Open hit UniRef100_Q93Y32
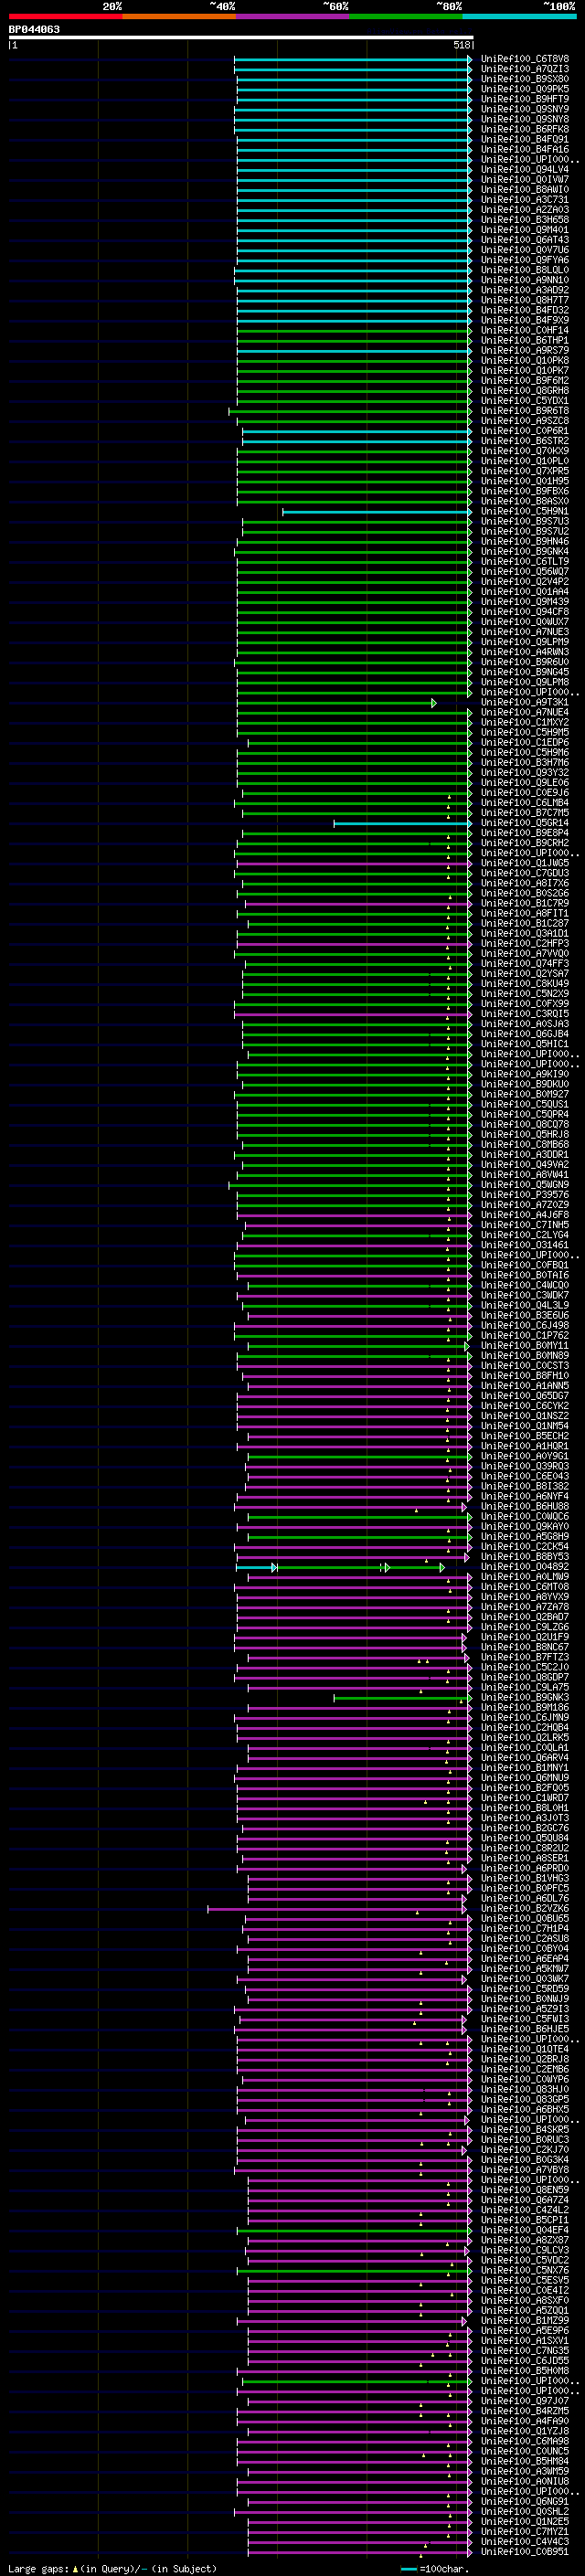Image resolution: width=585 pixels, height=2576 pixels. [x=525, y=773]
